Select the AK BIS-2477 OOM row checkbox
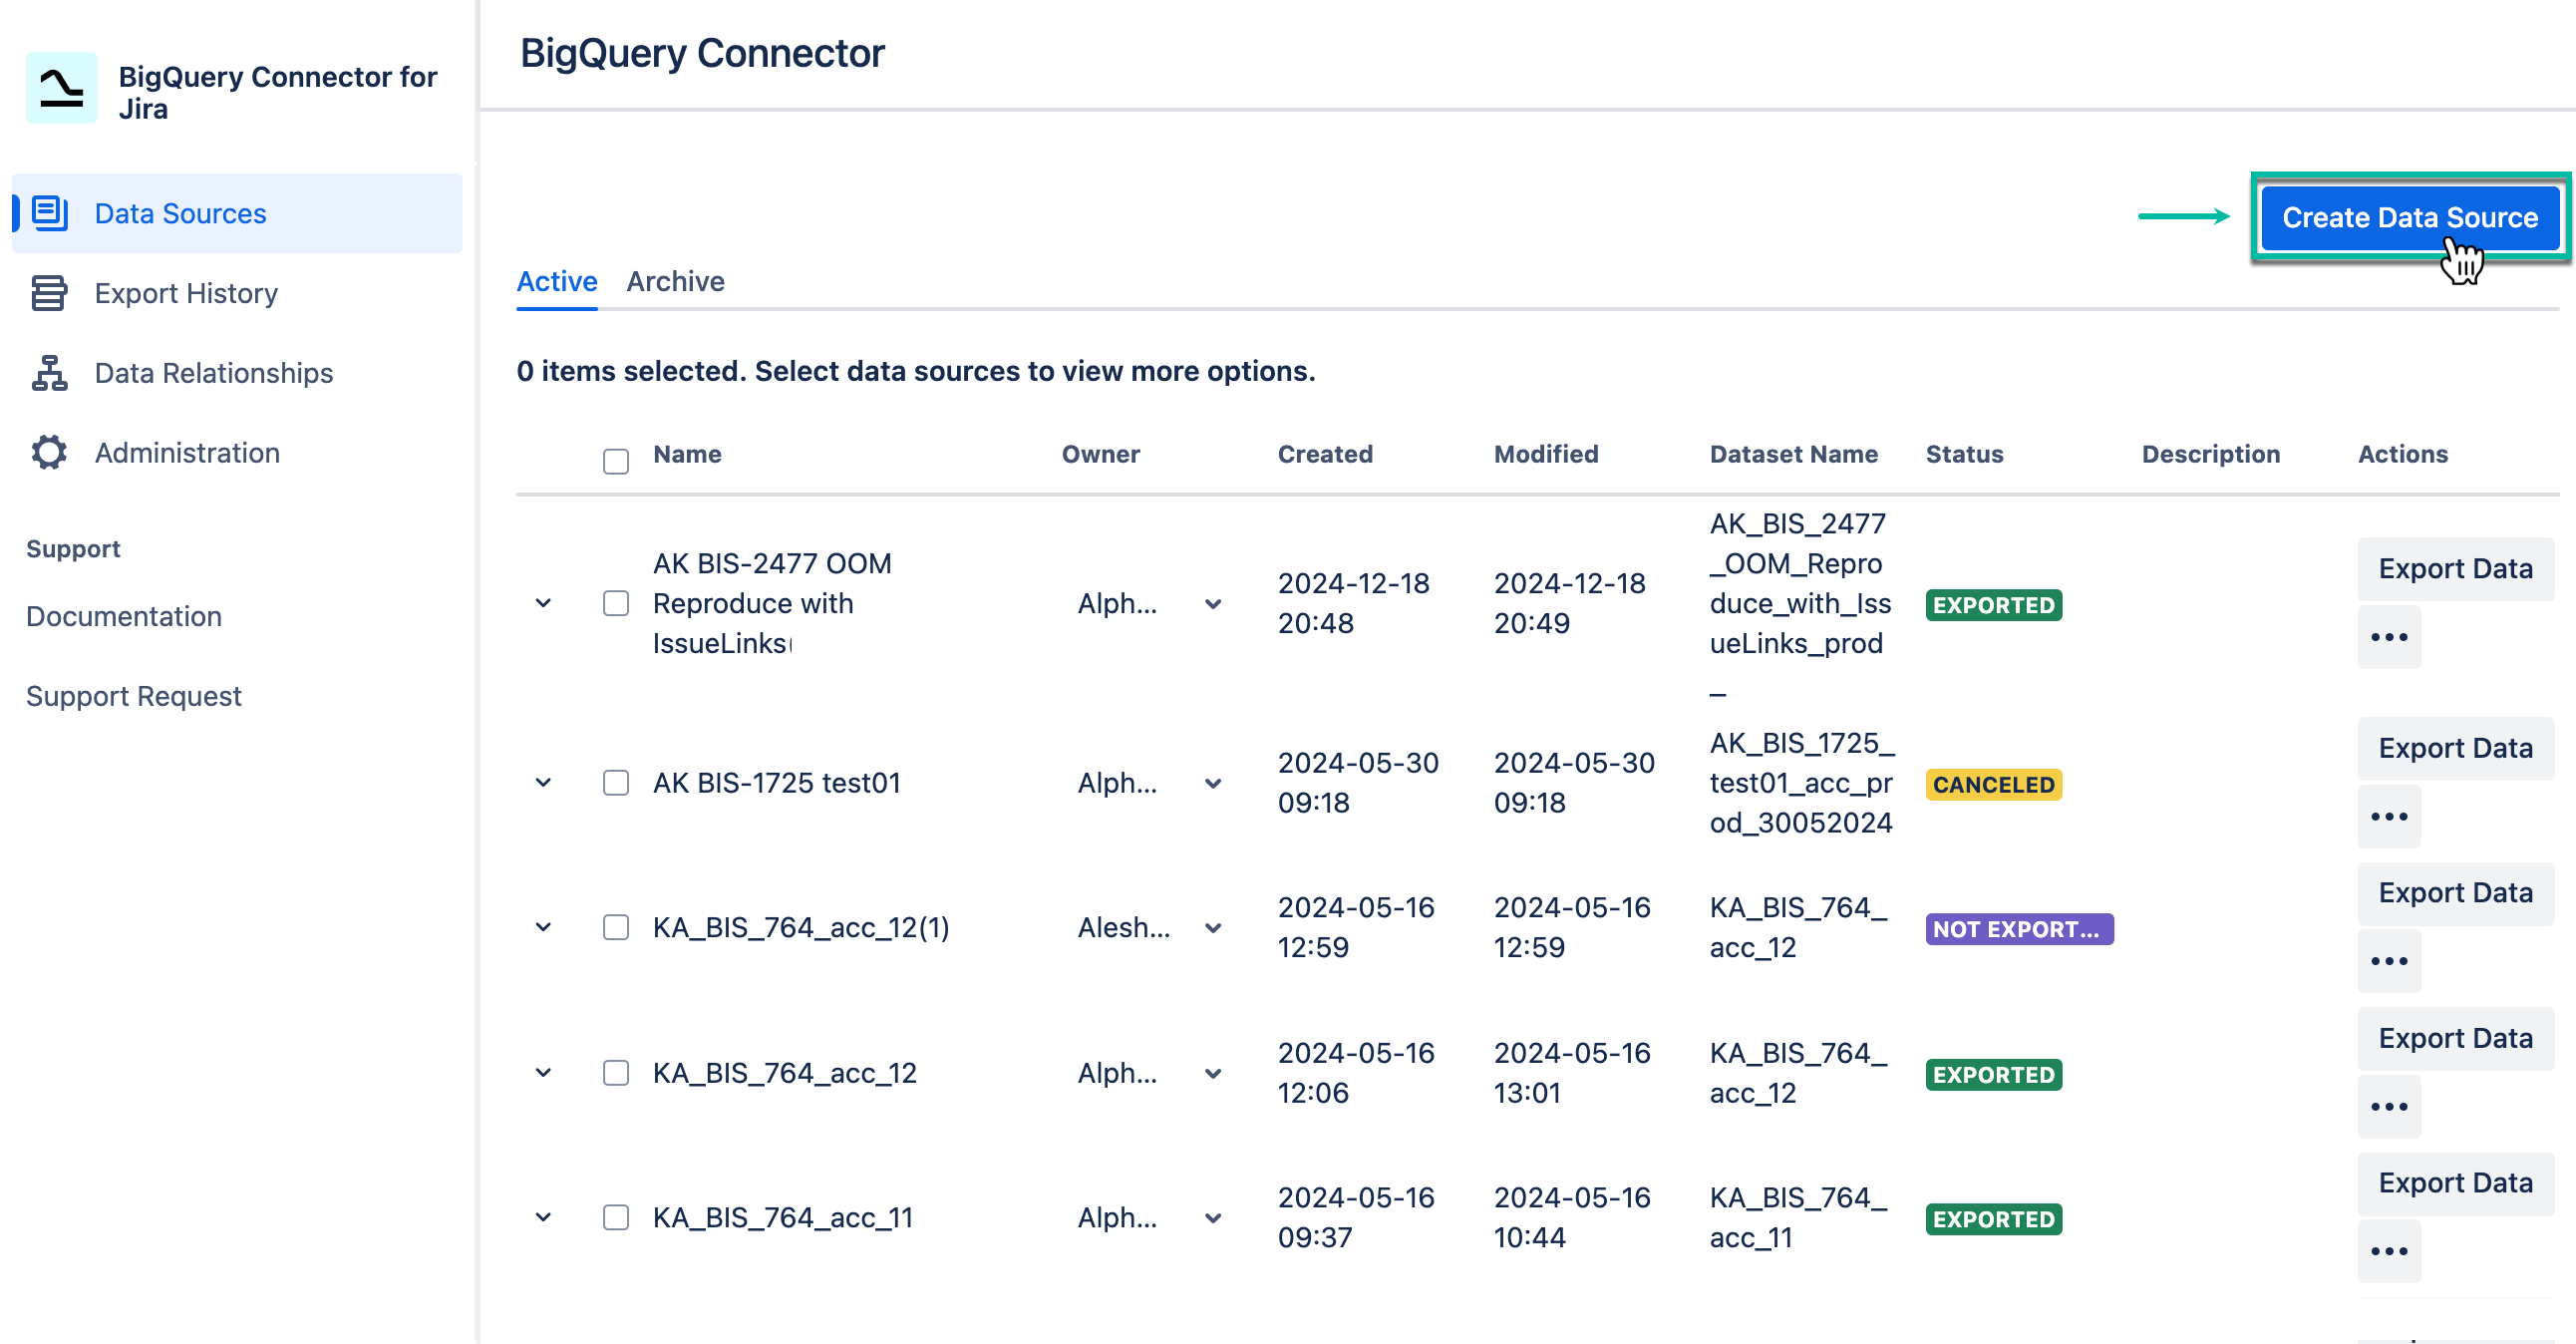The height and width of the screenshot is (1344, 2576). 615,603
